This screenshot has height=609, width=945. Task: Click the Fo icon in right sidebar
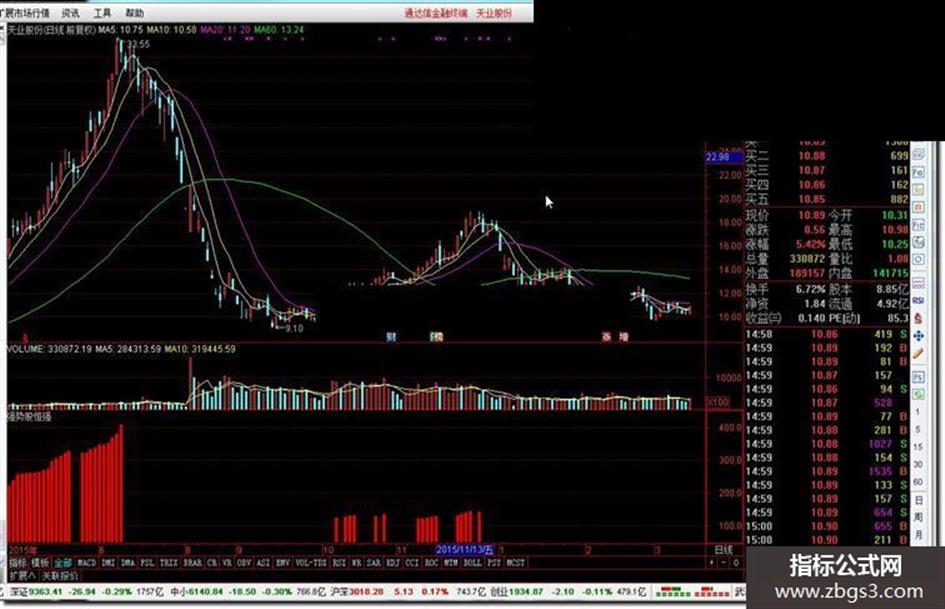tap(918, 172)
